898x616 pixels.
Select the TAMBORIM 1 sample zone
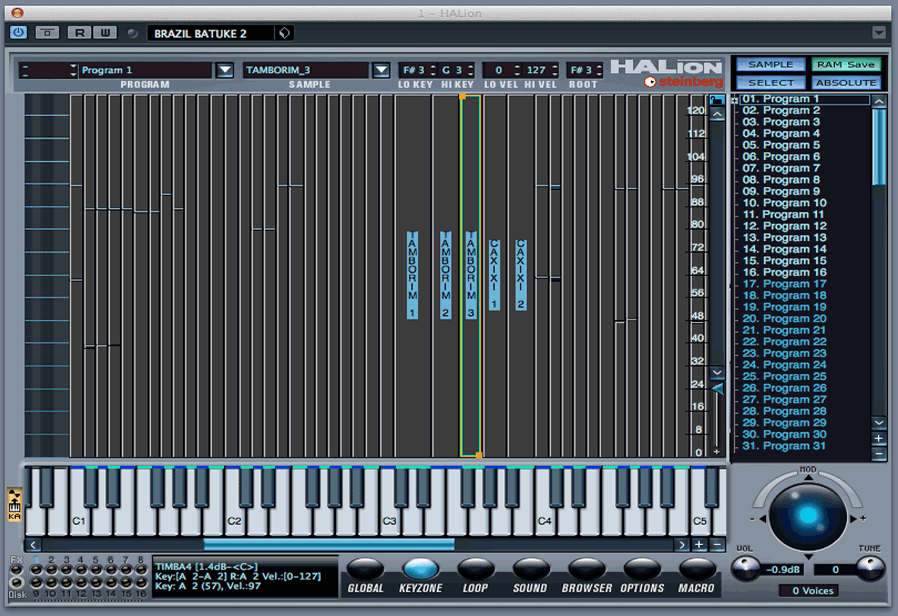coord(412,275)
